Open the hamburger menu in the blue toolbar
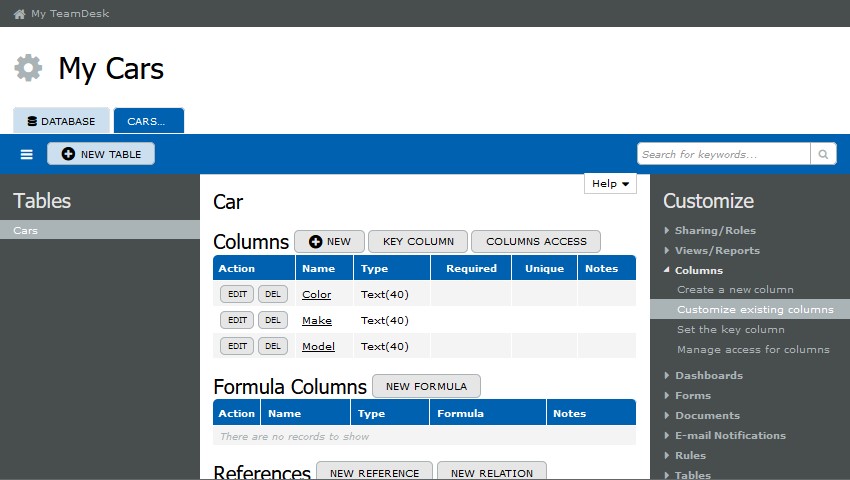 pos(27,154)
